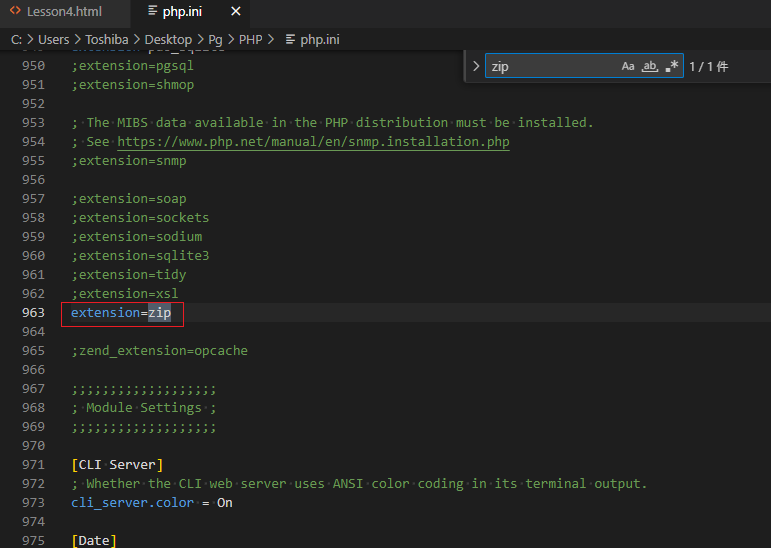
Task: Click the ;extension=pgsql line
Action: (133, 66)
